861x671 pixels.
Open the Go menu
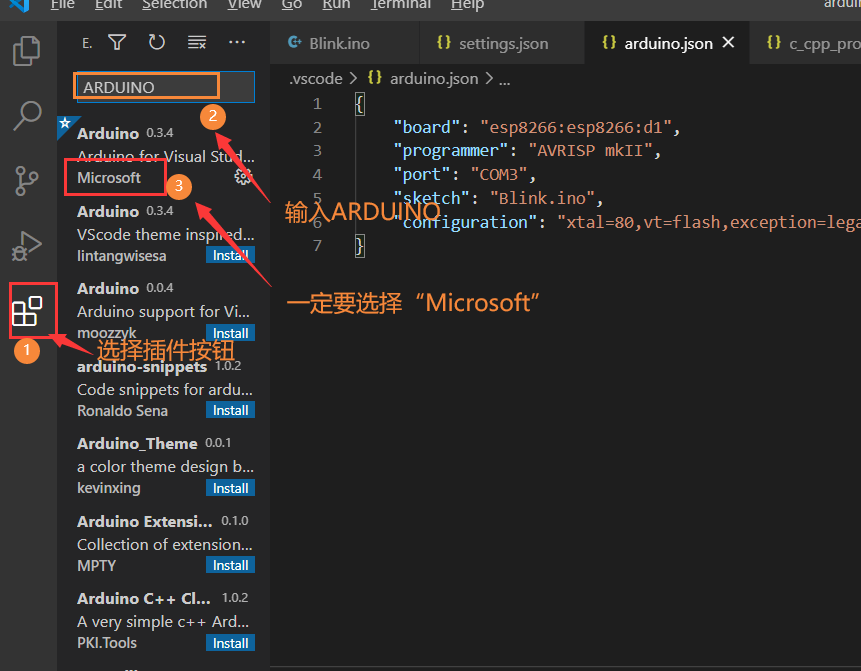point(292,5)
